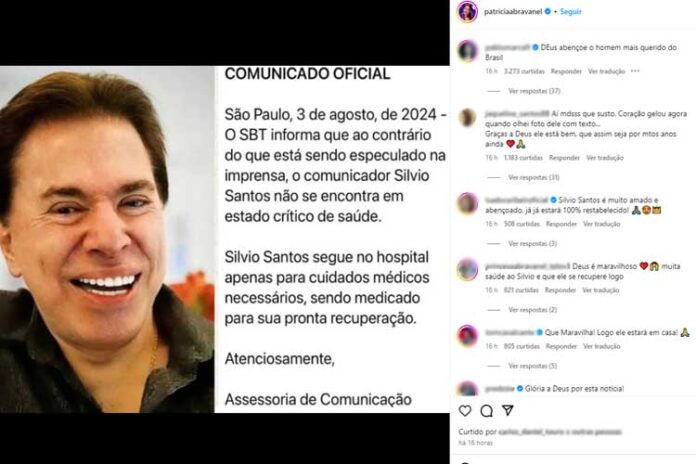The image size is (696, 464).
Task: Open the Silvio Santos comunicado post image
Action: (225, 239)
